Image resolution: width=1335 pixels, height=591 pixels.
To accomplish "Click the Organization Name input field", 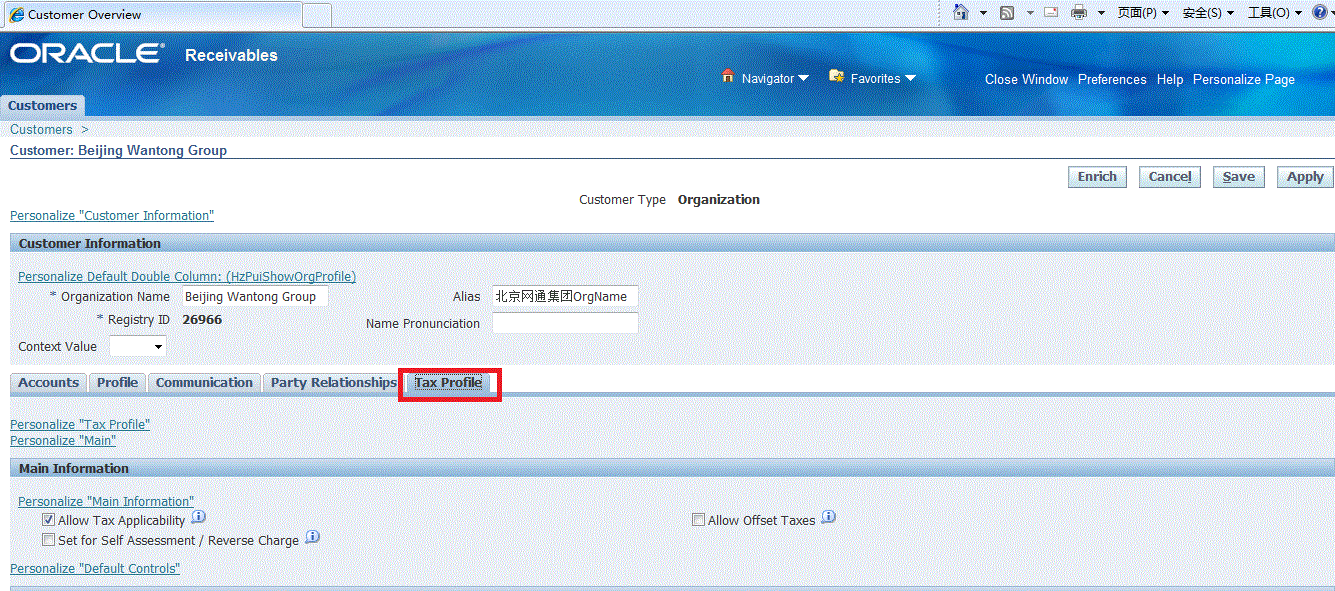I will click(254, 297).
